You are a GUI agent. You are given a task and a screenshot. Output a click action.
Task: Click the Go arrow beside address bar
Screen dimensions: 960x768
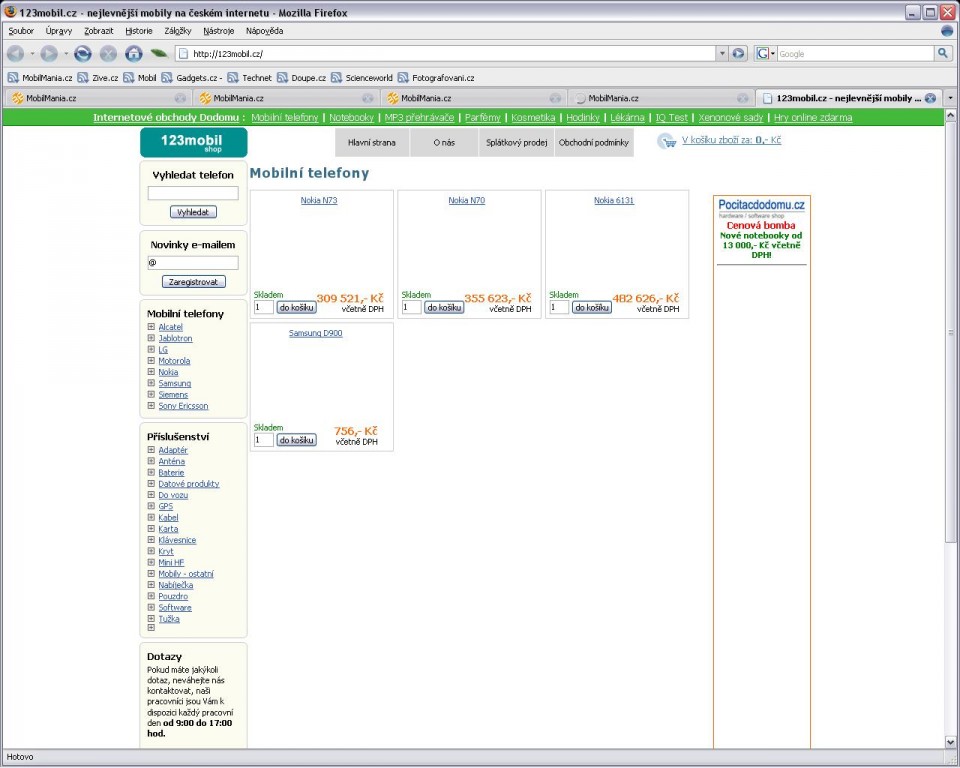[738, 54]
